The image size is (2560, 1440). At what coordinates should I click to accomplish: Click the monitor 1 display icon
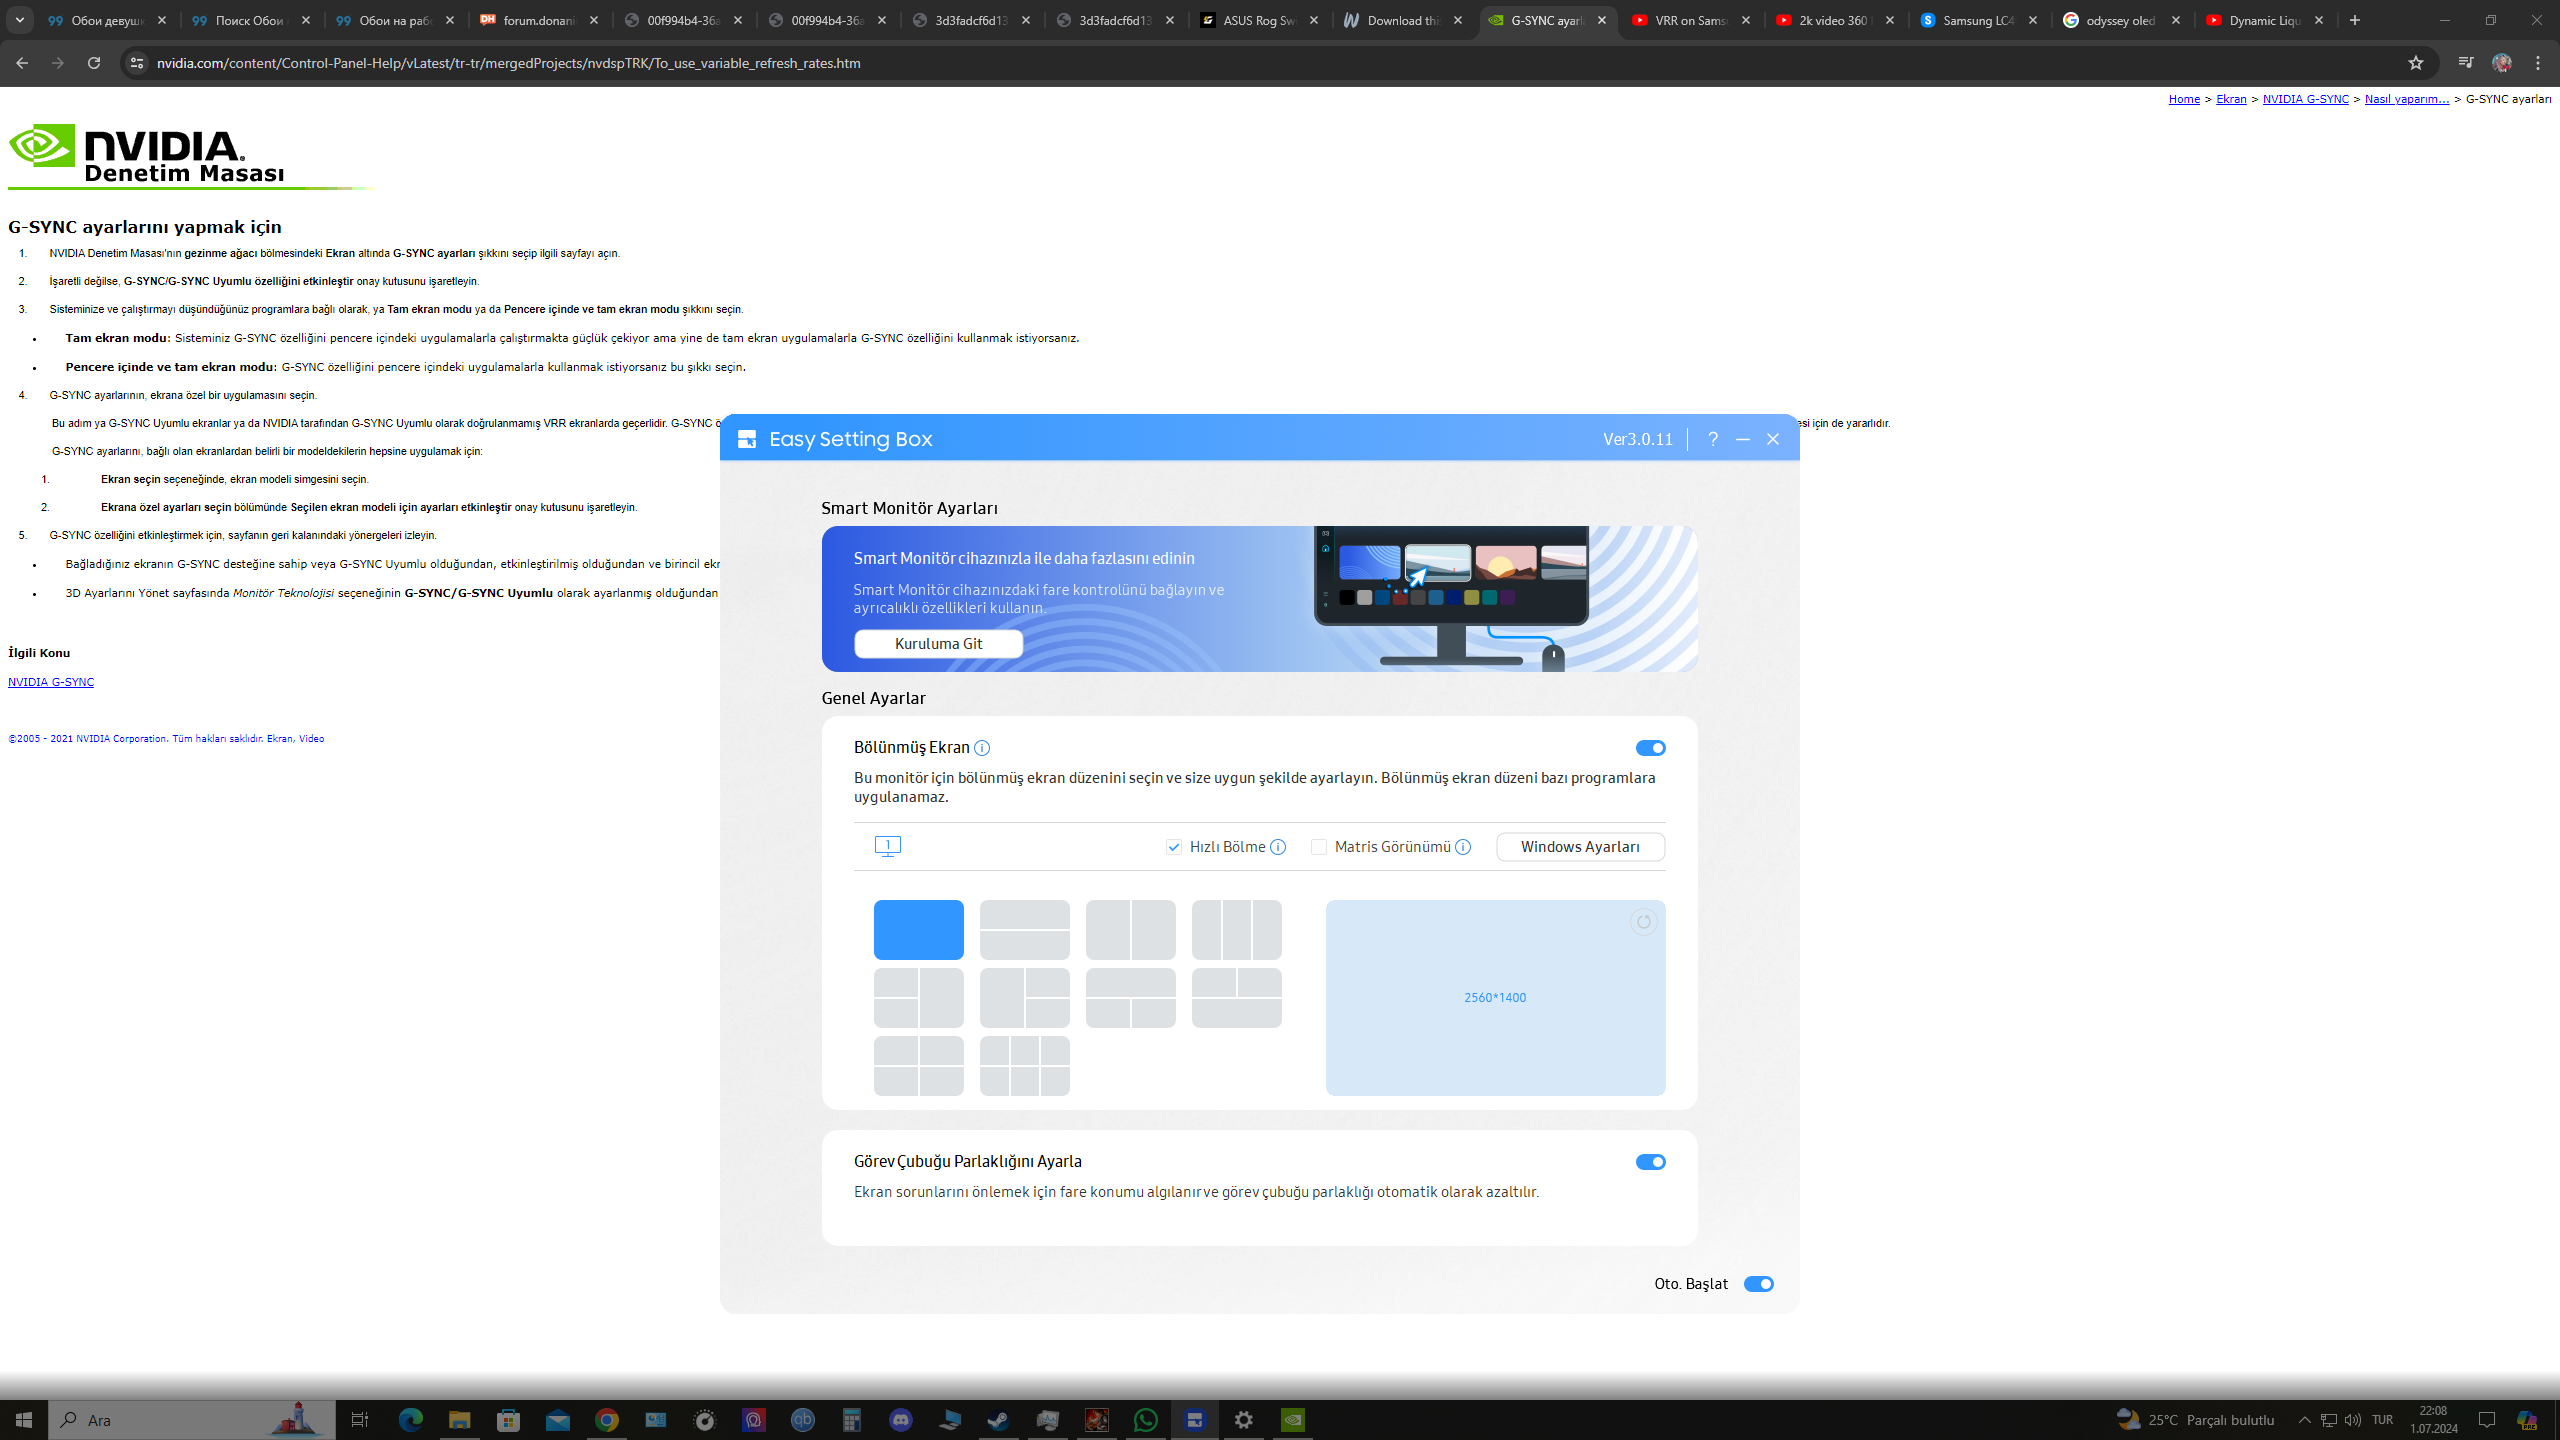tap(887, 846)
